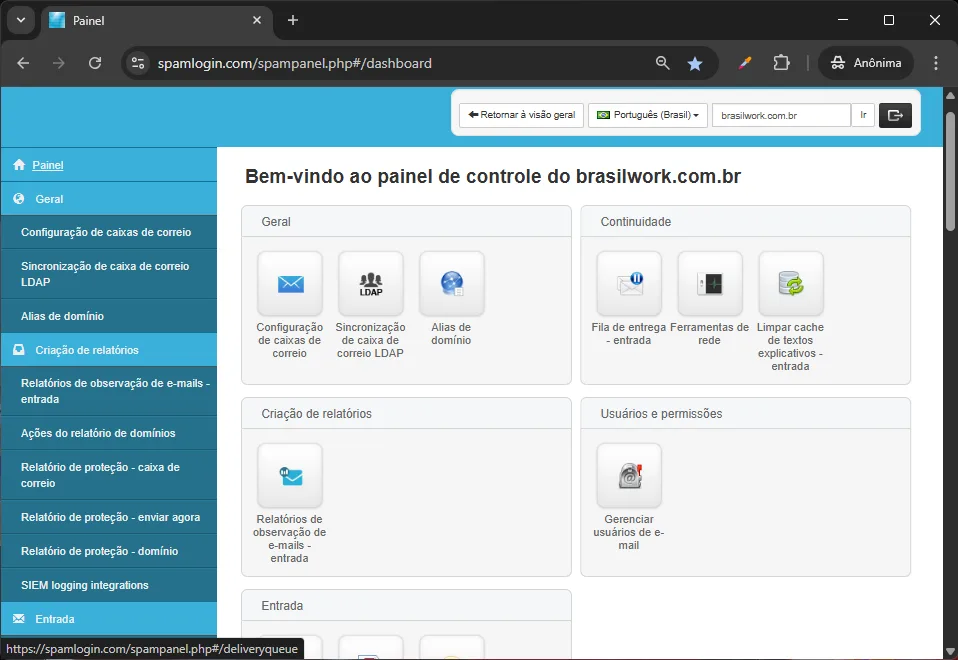Click the Anônima incognito profile button
958x660 pixels.
point(866,63)
